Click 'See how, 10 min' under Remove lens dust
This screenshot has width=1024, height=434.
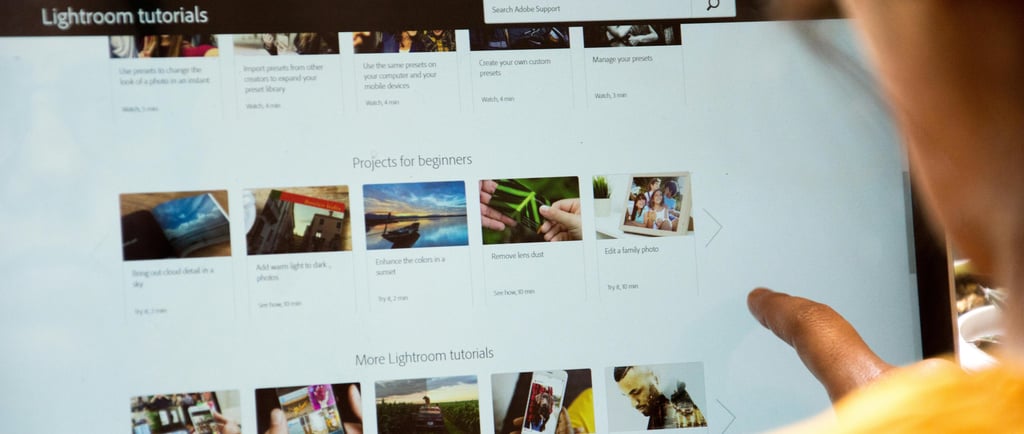[x=514, y=292]
